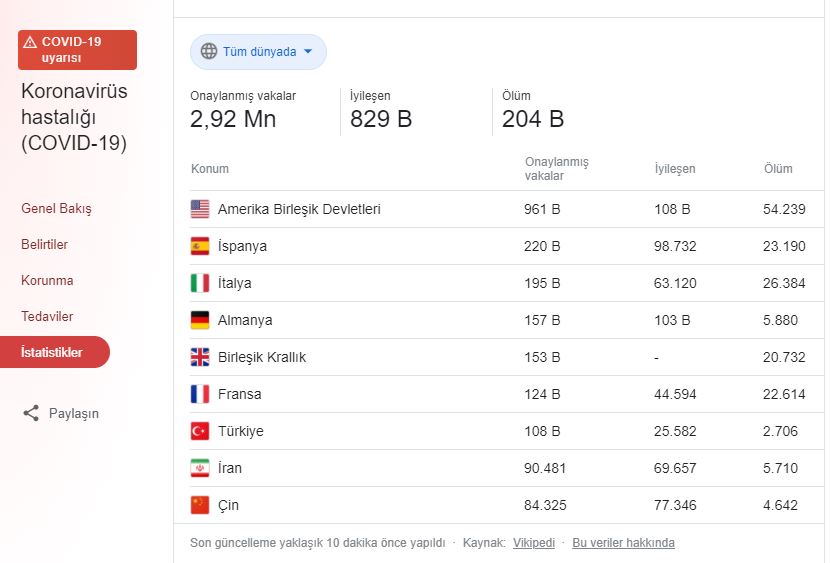Click the share icon next to Paylaşın
830x563 pixels.
click(31, 413)
